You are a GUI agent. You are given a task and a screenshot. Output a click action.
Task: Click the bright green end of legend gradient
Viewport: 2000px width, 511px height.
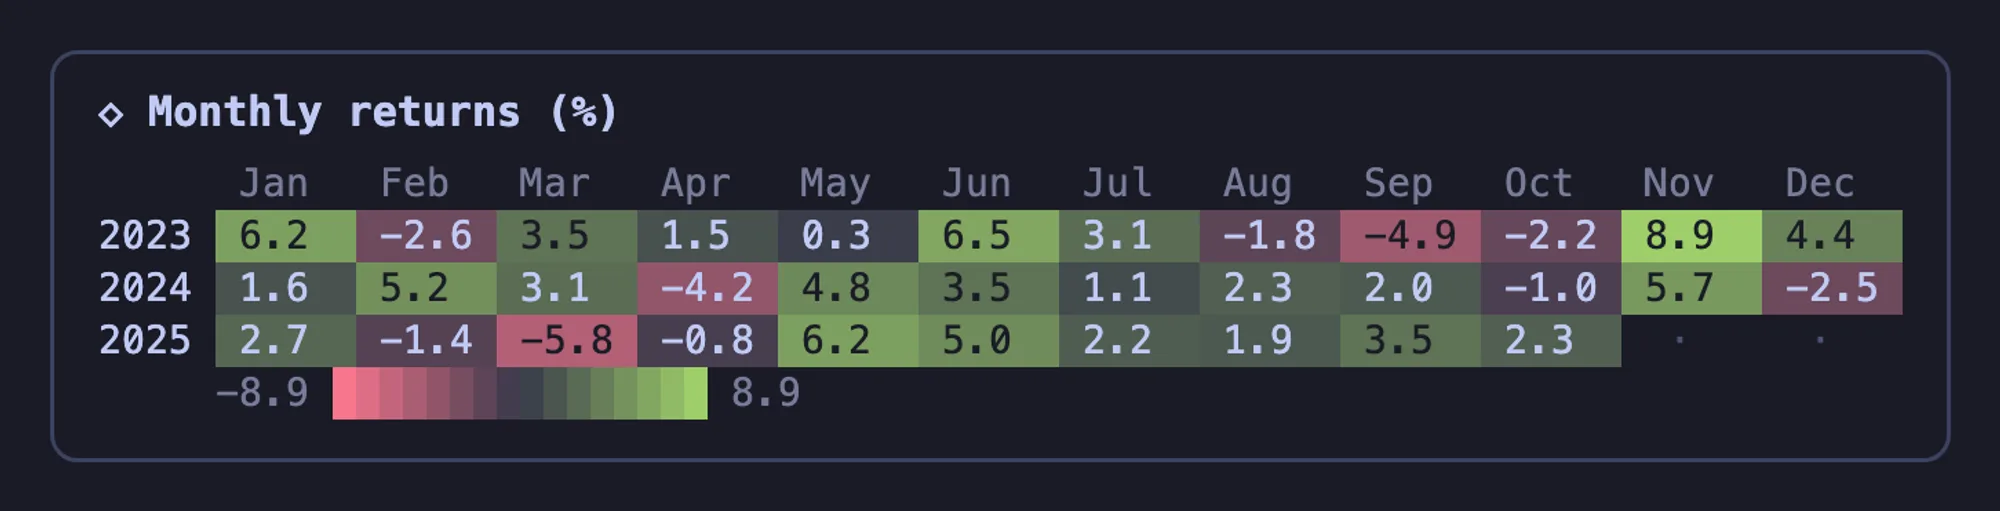696,393
